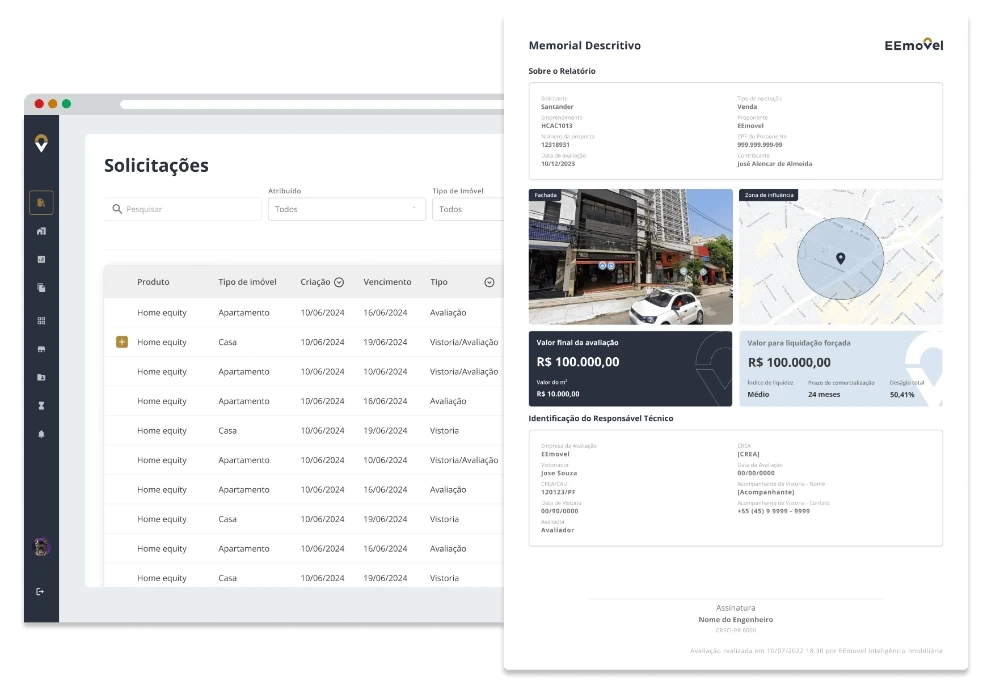This screenshot has height=681, width=1000.
Task: Click Jose Souza under Vistoriador
Action: (559, 473)
